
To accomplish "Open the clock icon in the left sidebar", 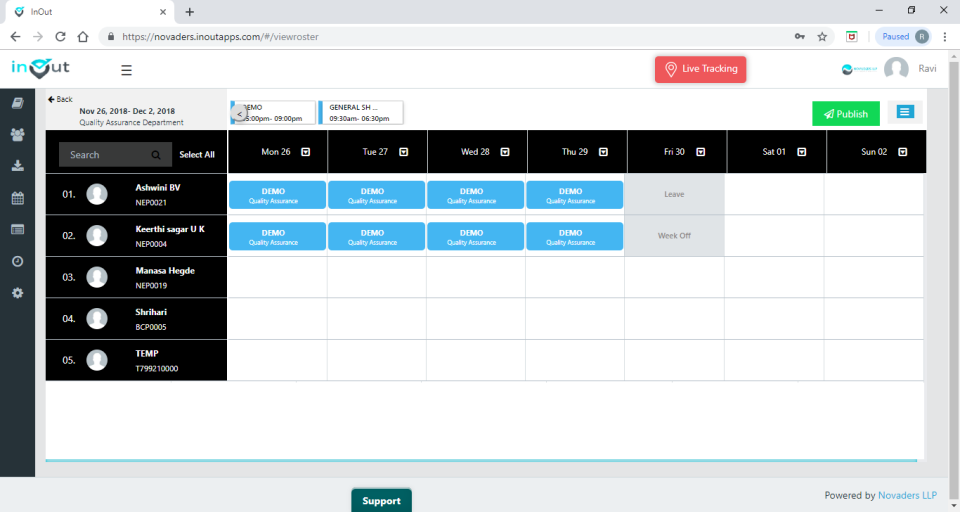I will pos(18,262).
